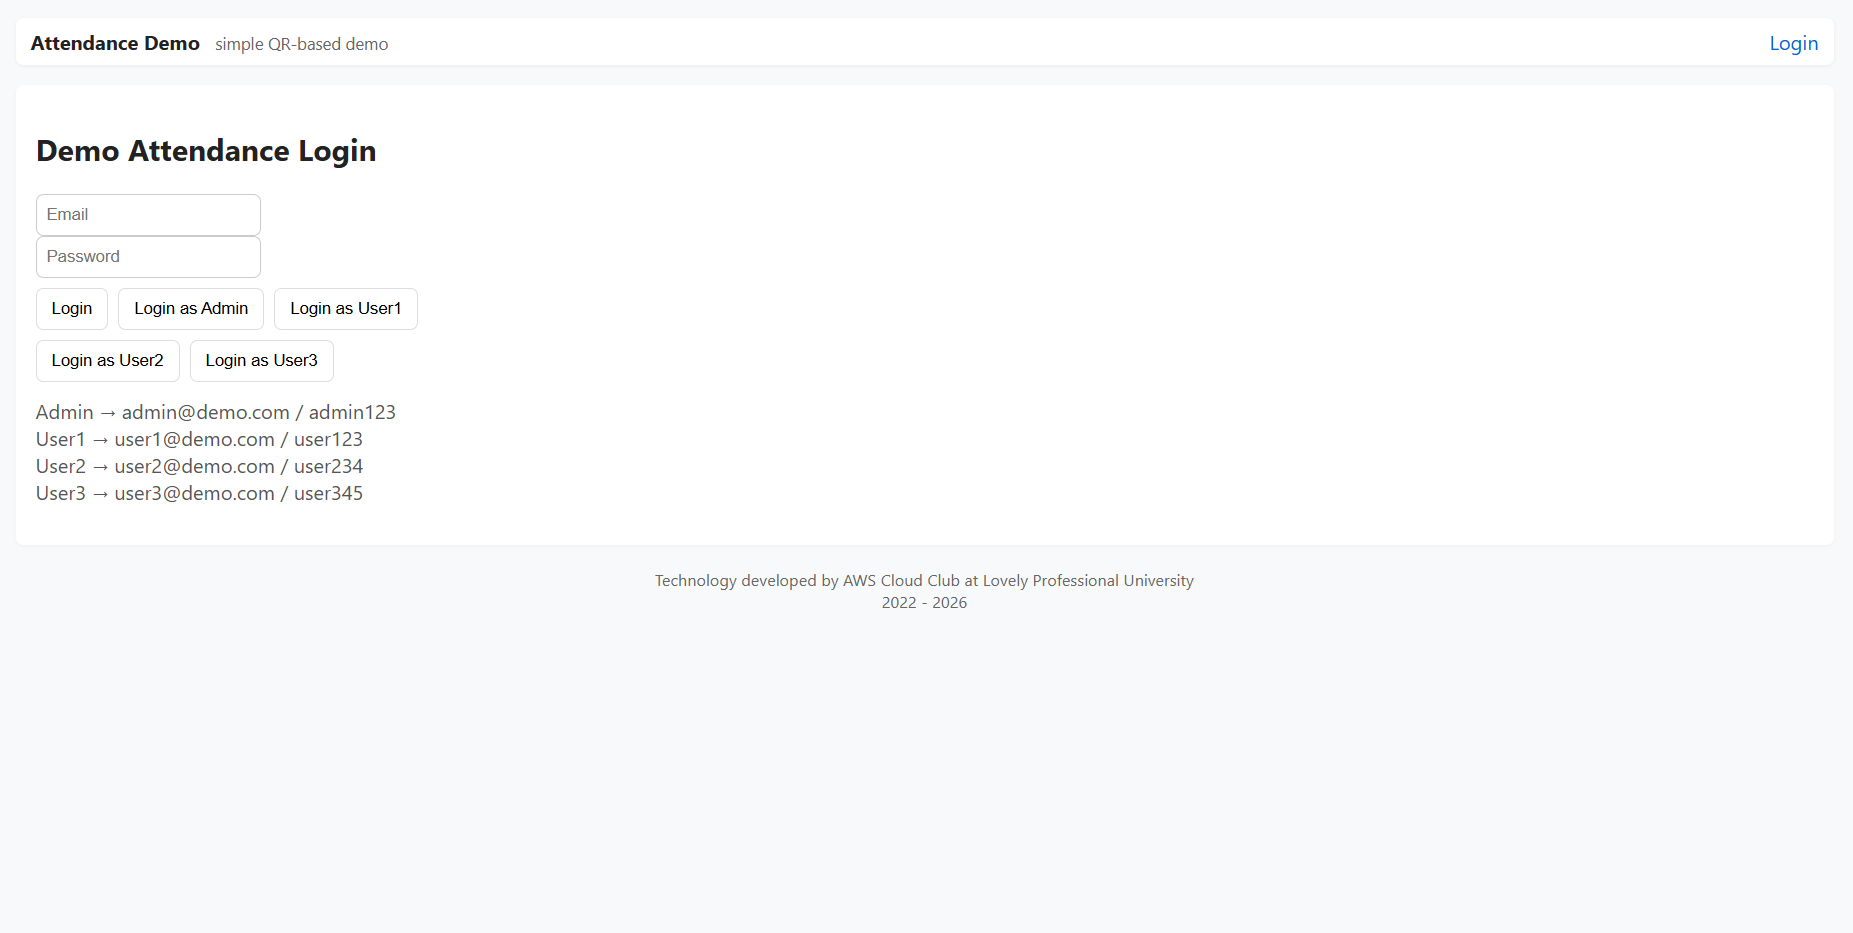This screenshot has height=933, width=1853.
Task: Click the Demo Attendance Login heading
Action: coord(206,151)
